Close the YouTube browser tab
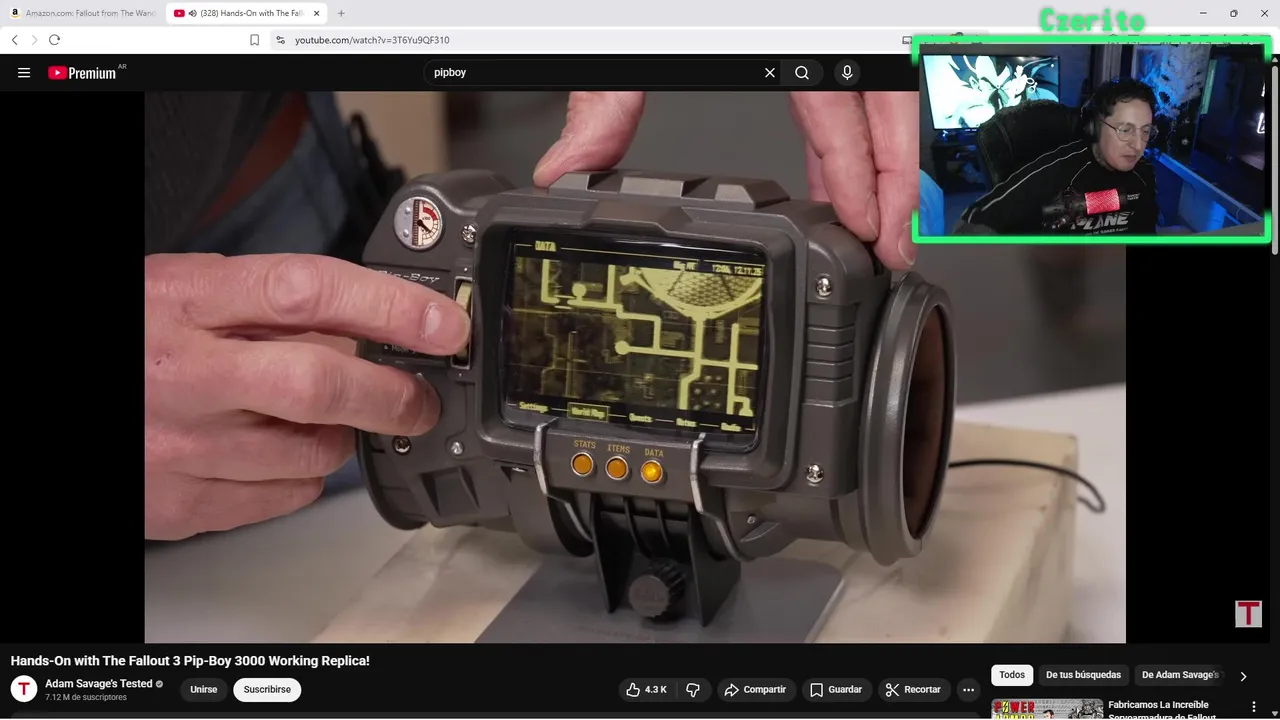 coord(316,13)
